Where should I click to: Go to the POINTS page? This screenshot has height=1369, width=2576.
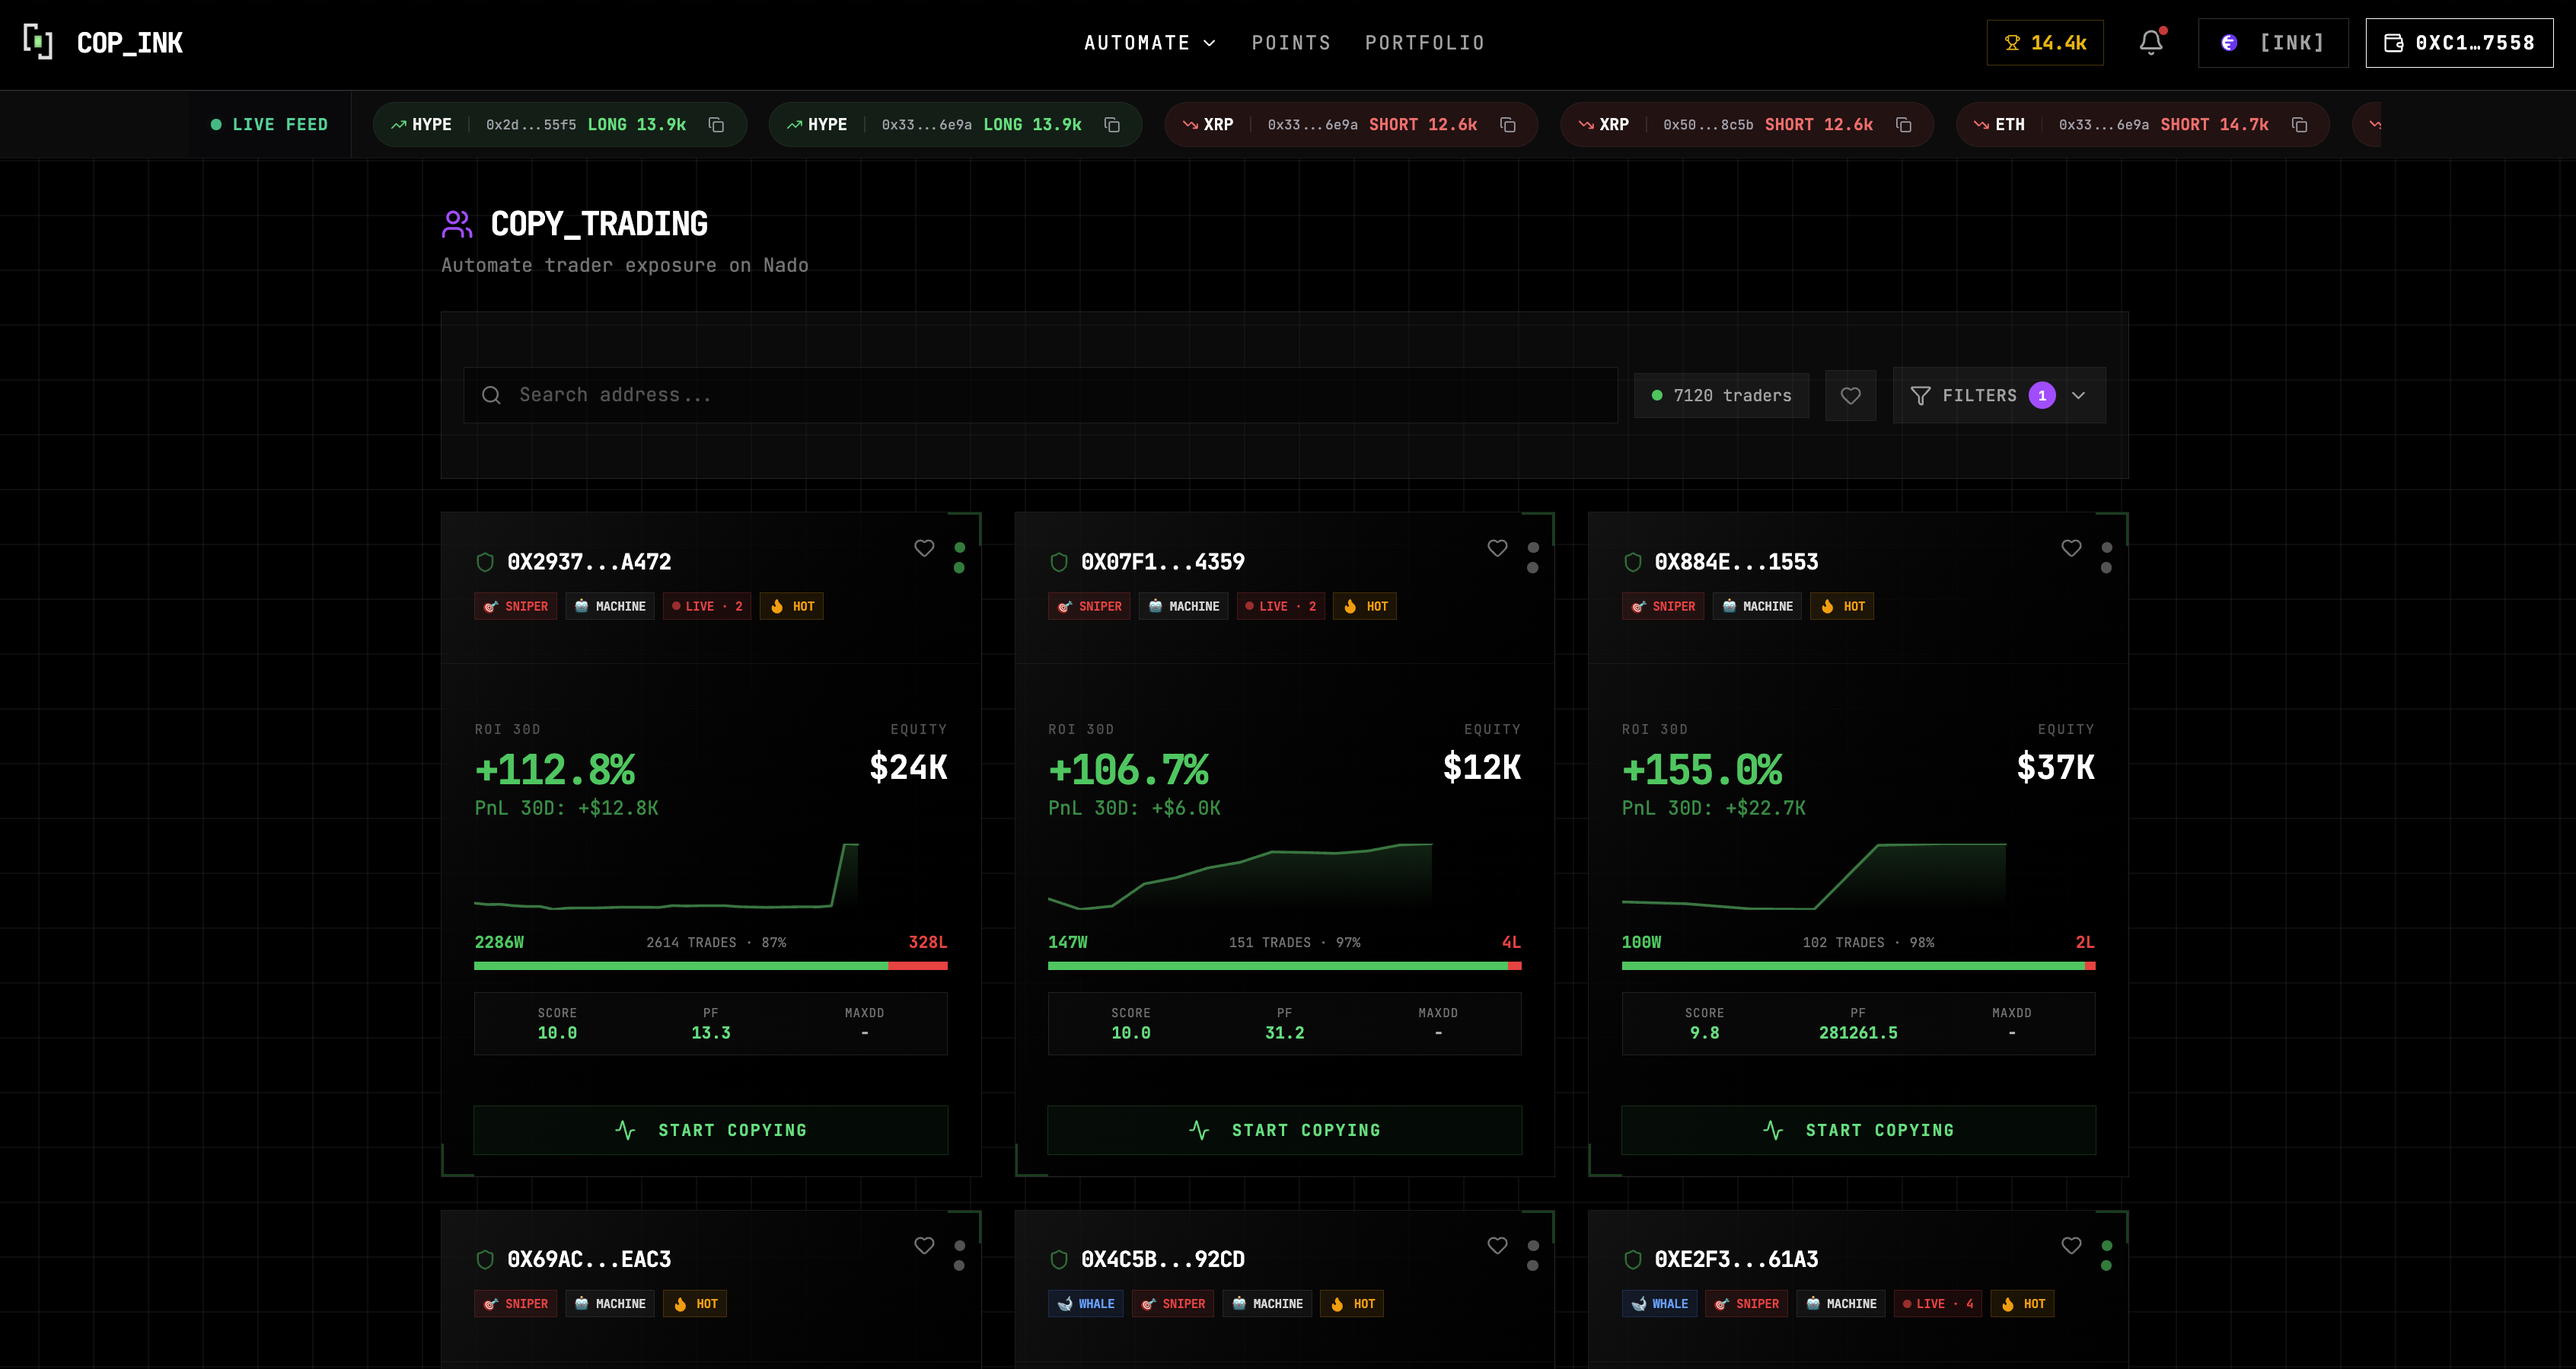coord(1290,43)
